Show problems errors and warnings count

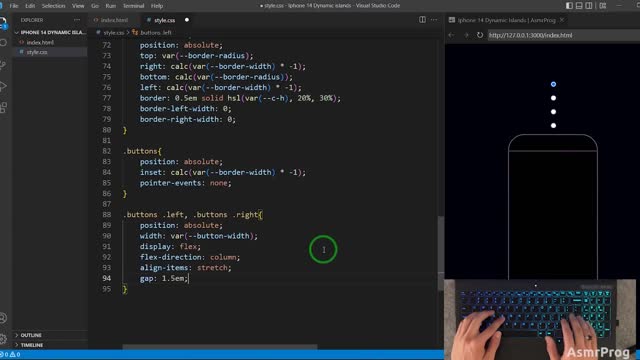point(11,354)
